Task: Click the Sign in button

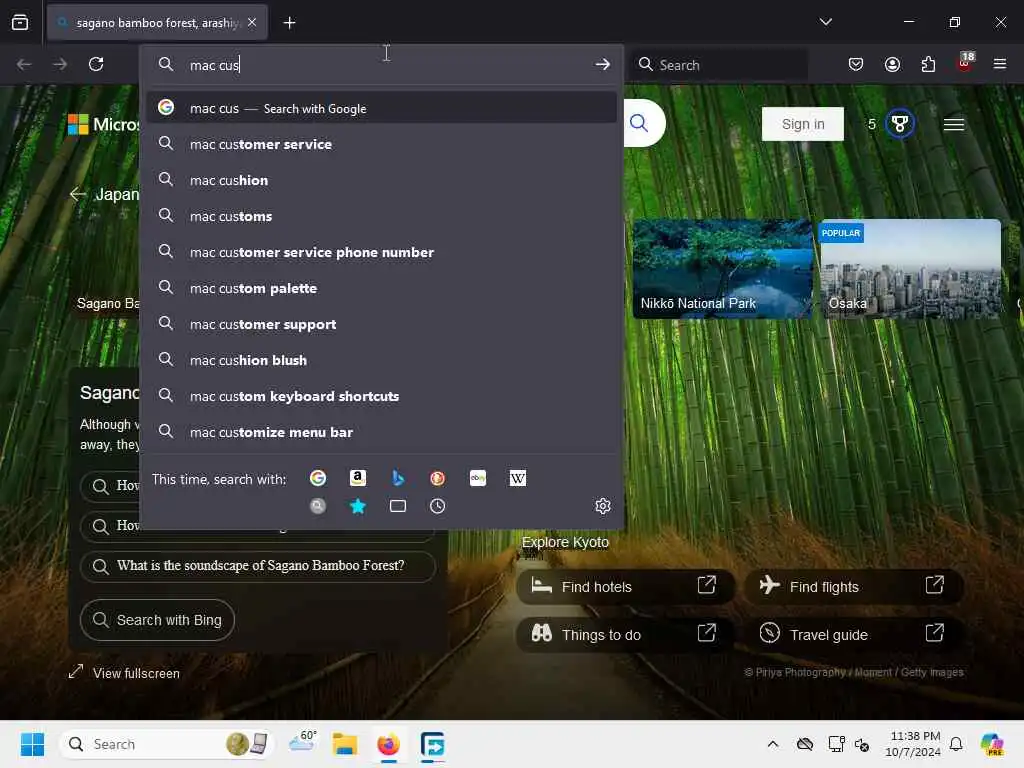Action: [803, 124]
